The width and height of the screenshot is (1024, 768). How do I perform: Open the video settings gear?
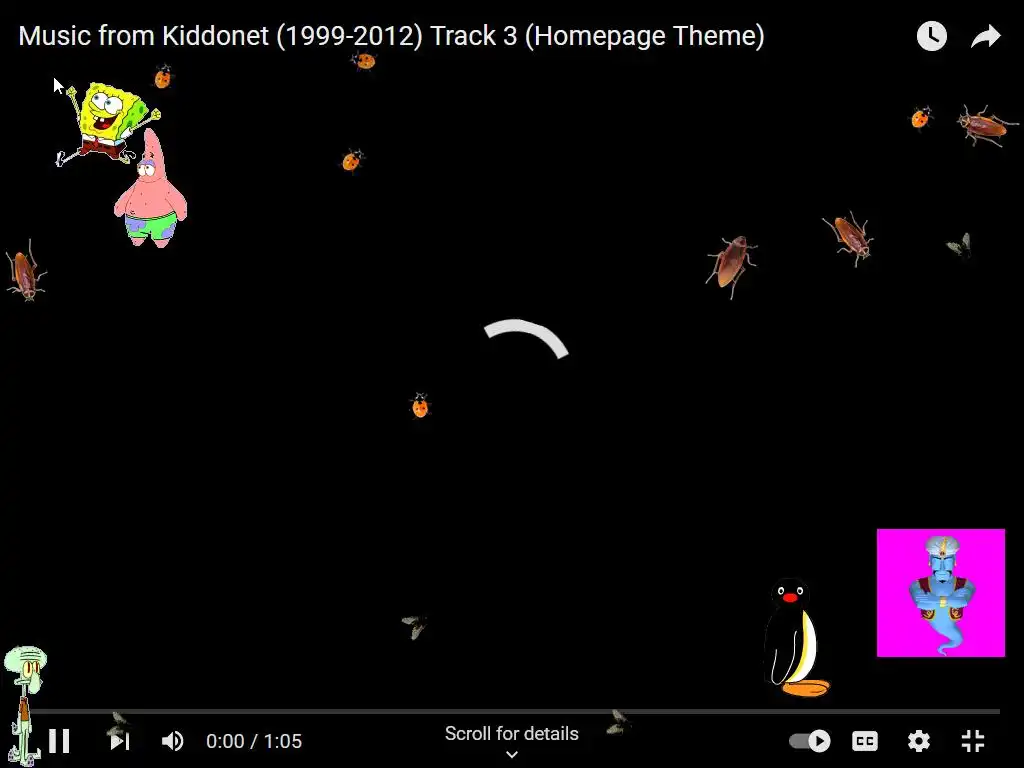(x=919, y=741)
